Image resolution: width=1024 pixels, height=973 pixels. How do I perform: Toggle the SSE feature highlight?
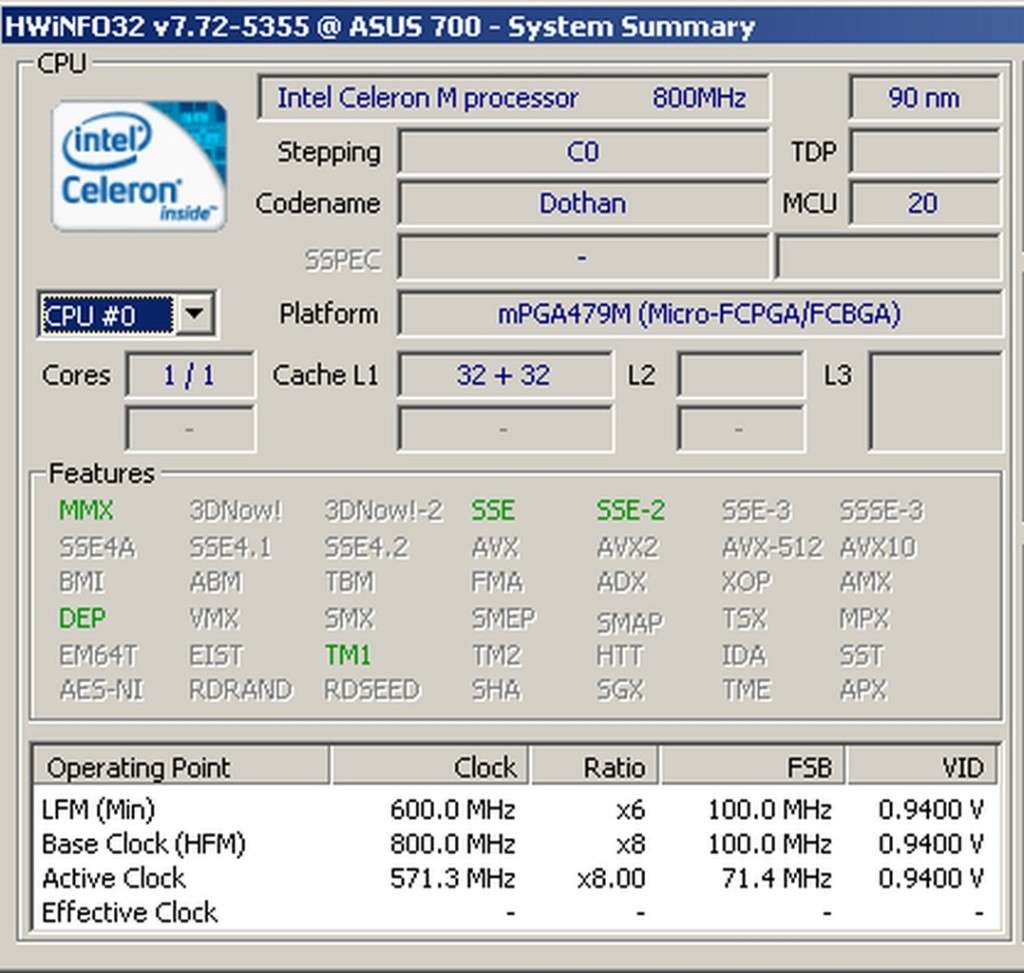[493, 511]
